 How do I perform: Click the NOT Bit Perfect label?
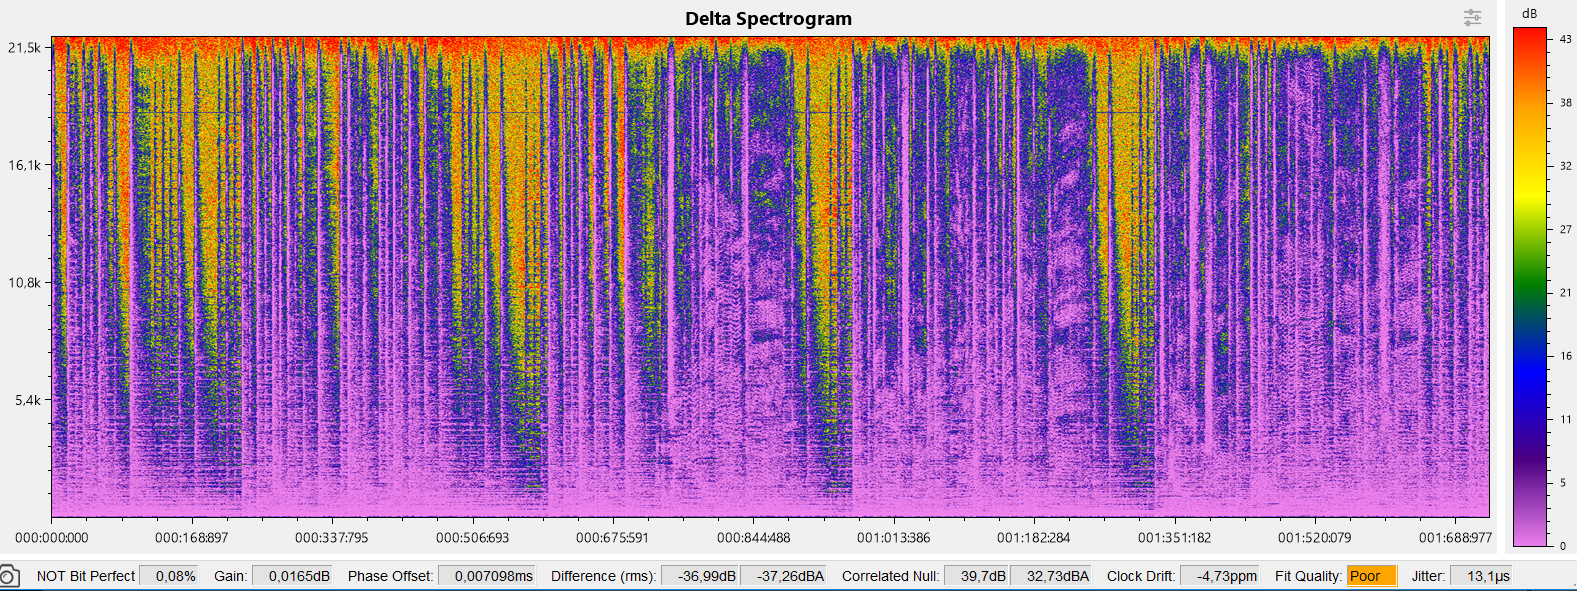[86, 576]
